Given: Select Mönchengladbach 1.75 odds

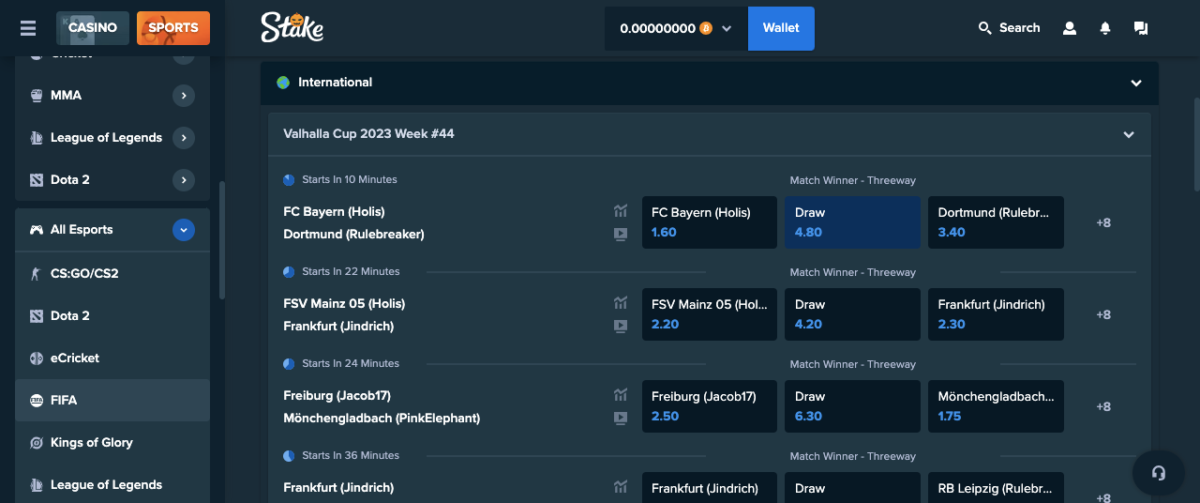Looking at the screenshot, I should pyautogui.click(x=995, y=406).
